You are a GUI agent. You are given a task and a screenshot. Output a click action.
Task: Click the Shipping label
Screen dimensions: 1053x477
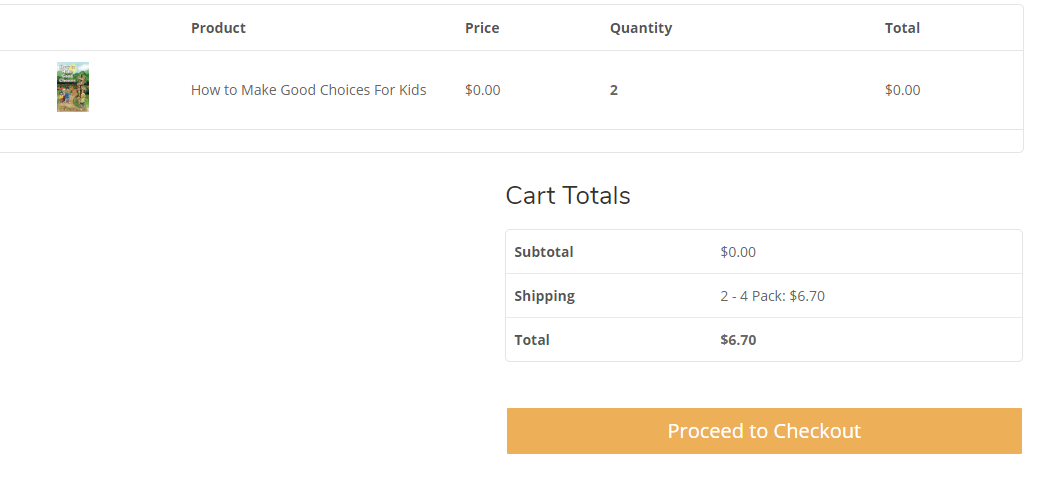click(x=545, y=296)
